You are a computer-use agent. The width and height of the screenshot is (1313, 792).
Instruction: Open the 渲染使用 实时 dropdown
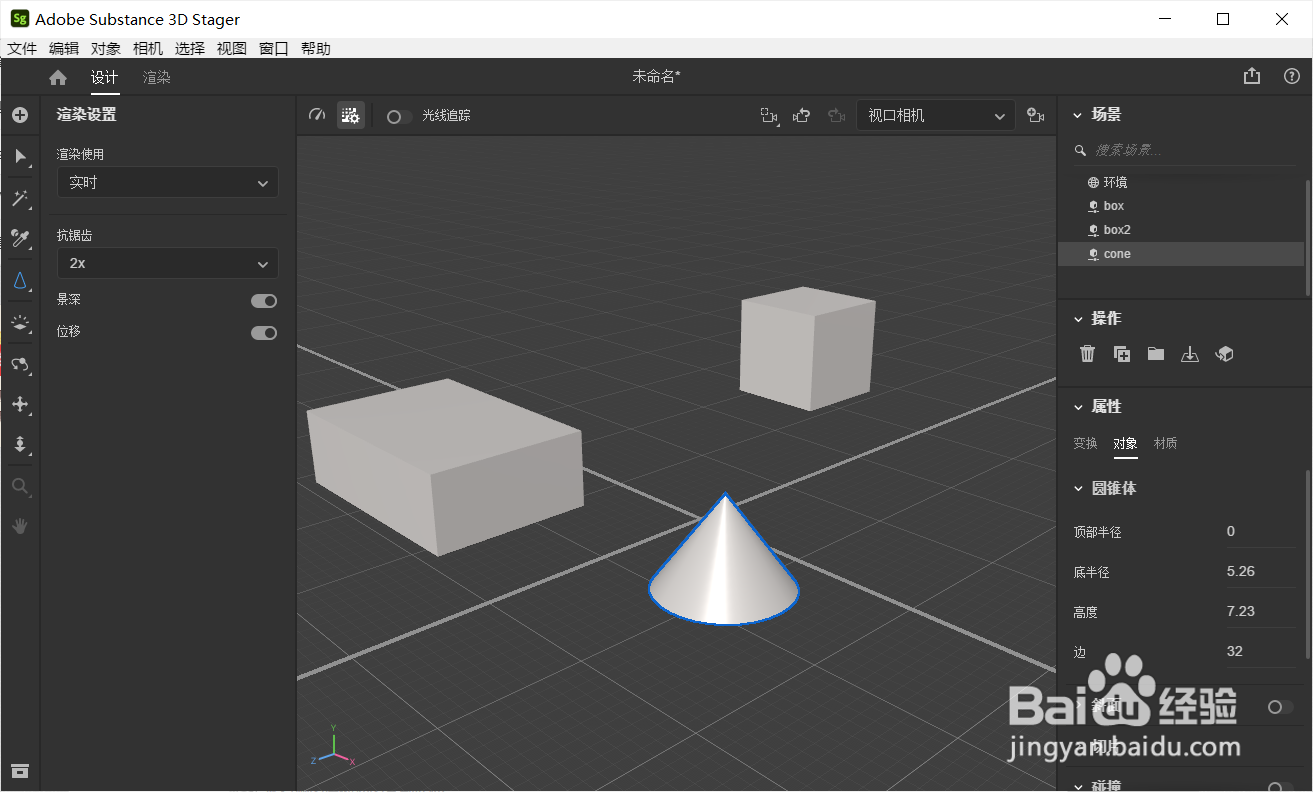click(x=167, y=183)
